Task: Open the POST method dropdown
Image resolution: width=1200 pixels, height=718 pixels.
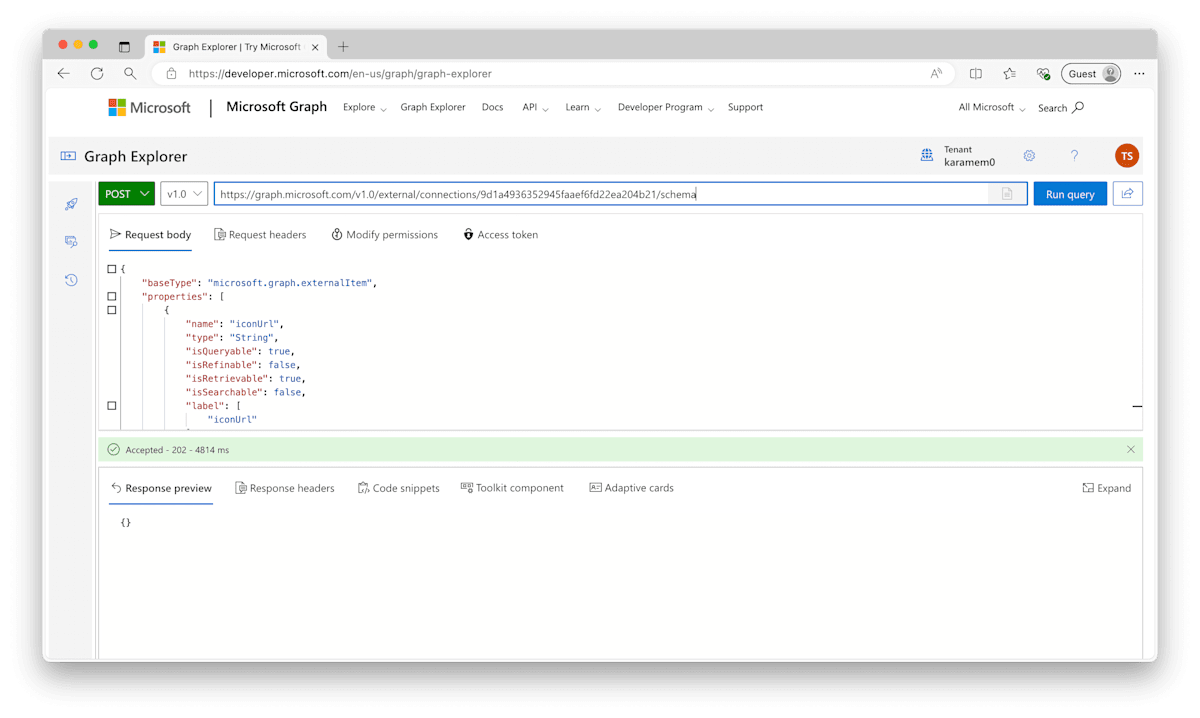Action: pyautogui.click(x=126, y=194)
